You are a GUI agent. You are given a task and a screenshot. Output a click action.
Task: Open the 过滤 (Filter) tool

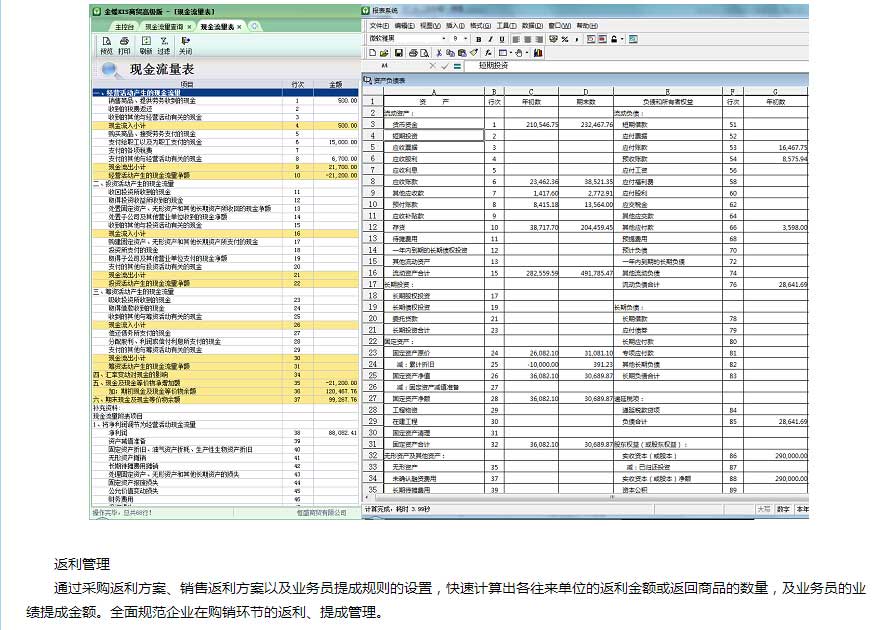163,44
